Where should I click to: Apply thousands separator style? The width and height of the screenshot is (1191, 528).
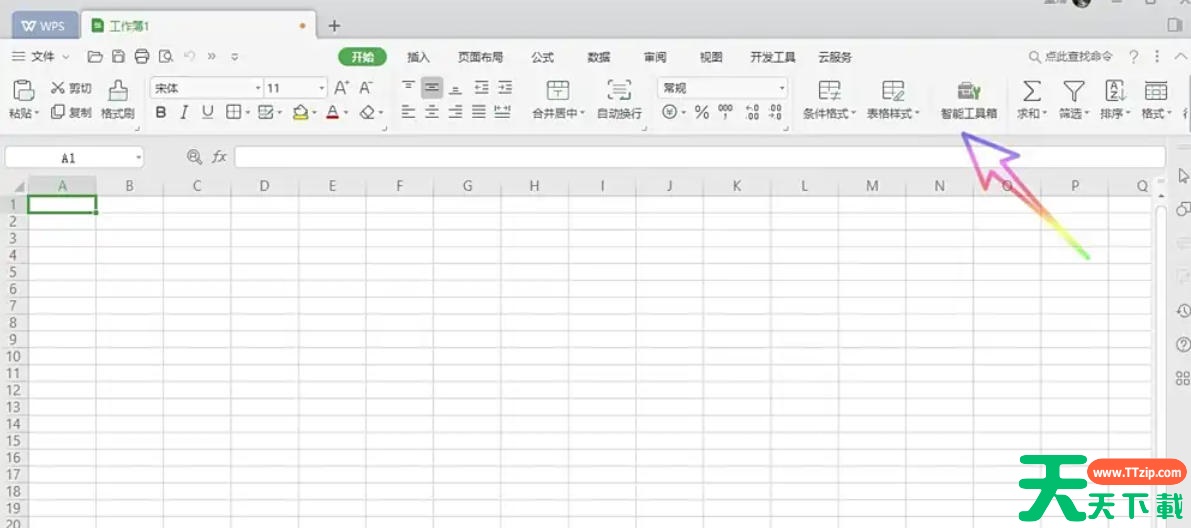click(725, 112)
